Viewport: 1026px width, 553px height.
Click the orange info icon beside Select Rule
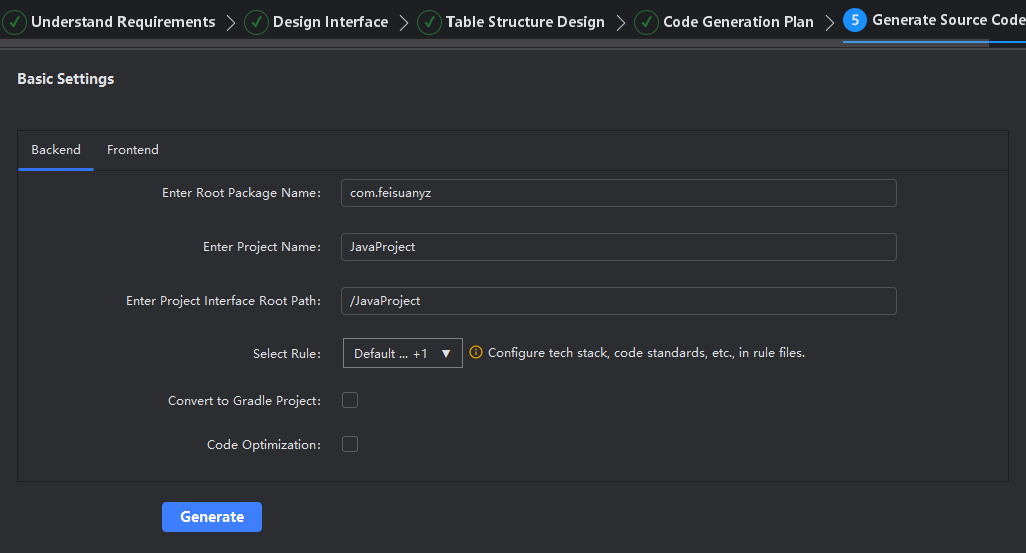(x=476, y=353)
